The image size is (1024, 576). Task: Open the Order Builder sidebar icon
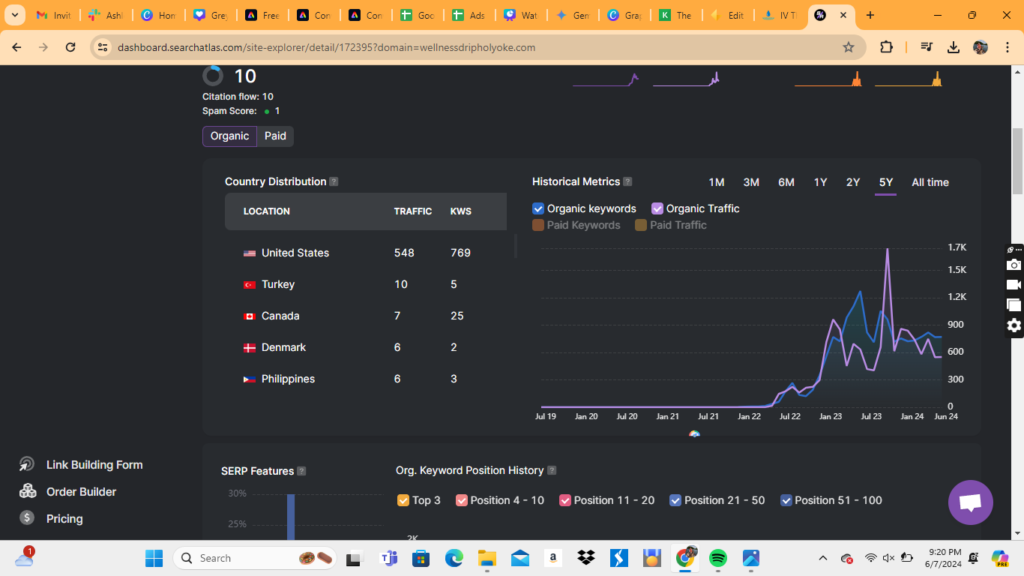pos(27,492)
